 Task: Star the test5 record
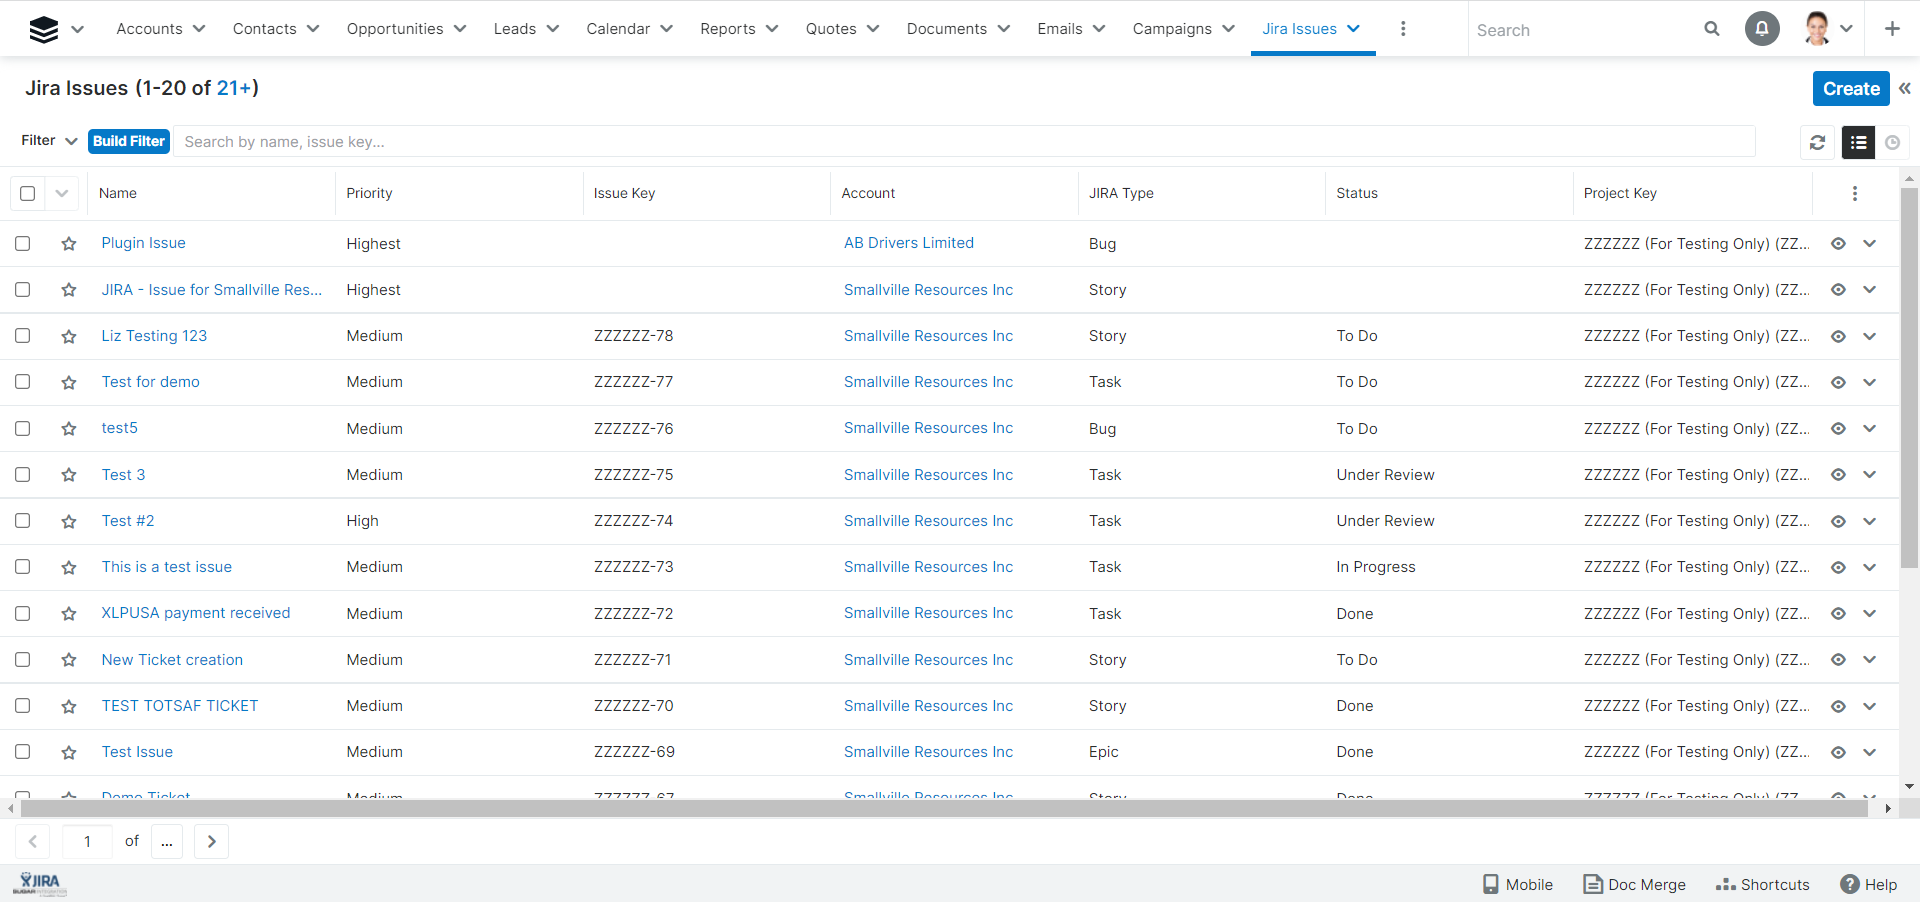68,428
